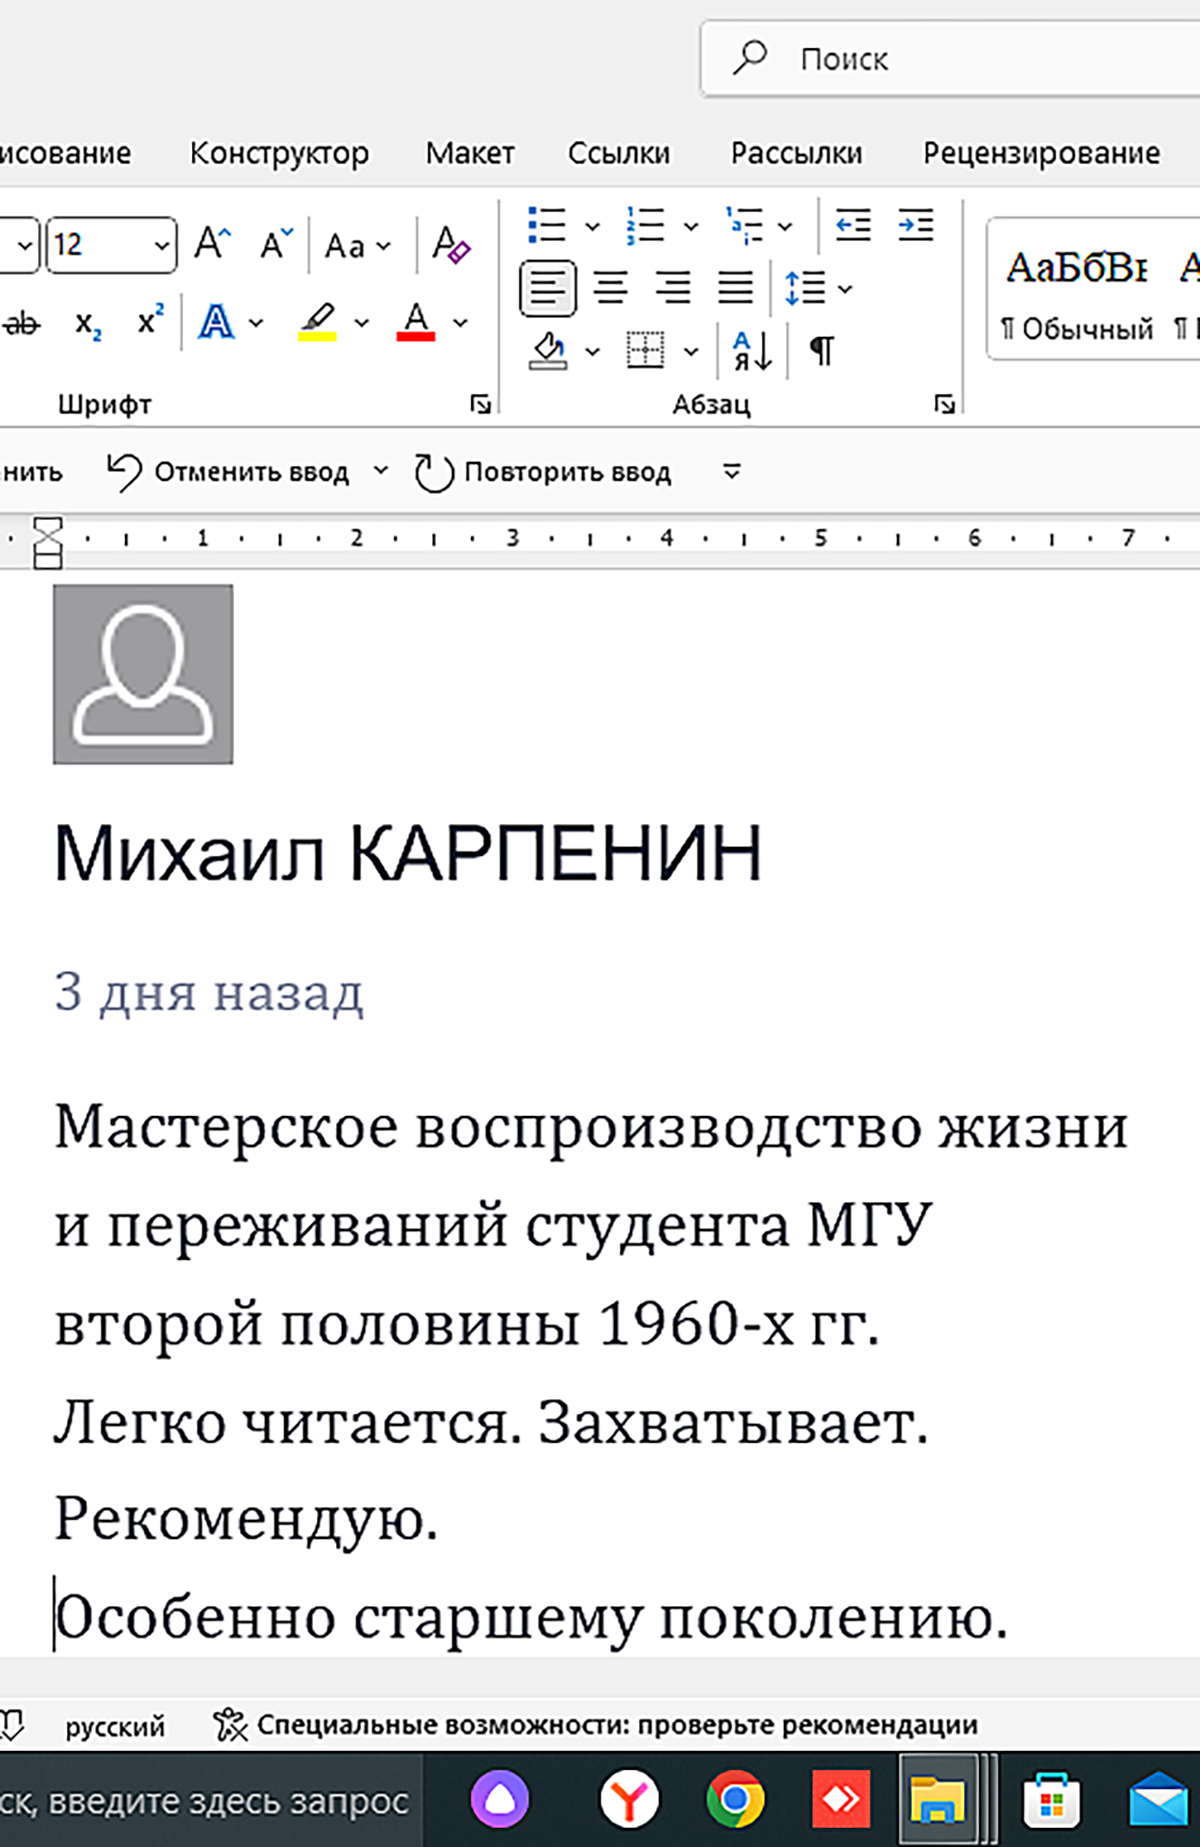Sort text alphabetically
This screenshot has height=1847, width=1200.
click(x=752, y=351)
